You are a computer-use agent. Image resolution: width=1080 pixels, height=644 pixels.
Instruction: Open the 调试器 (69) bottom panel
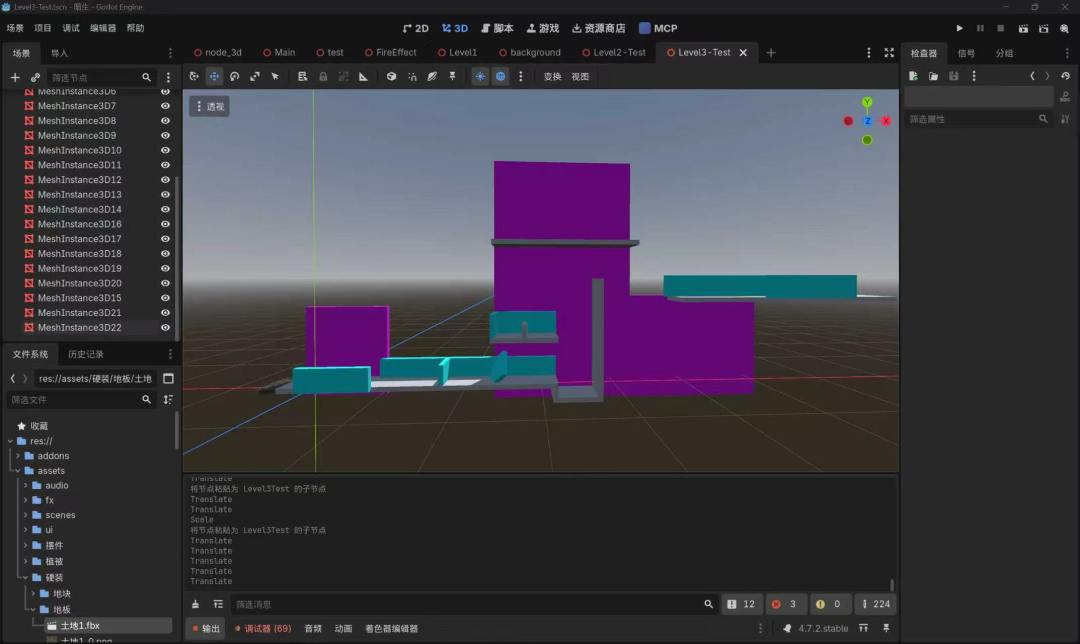coord(263,628)
